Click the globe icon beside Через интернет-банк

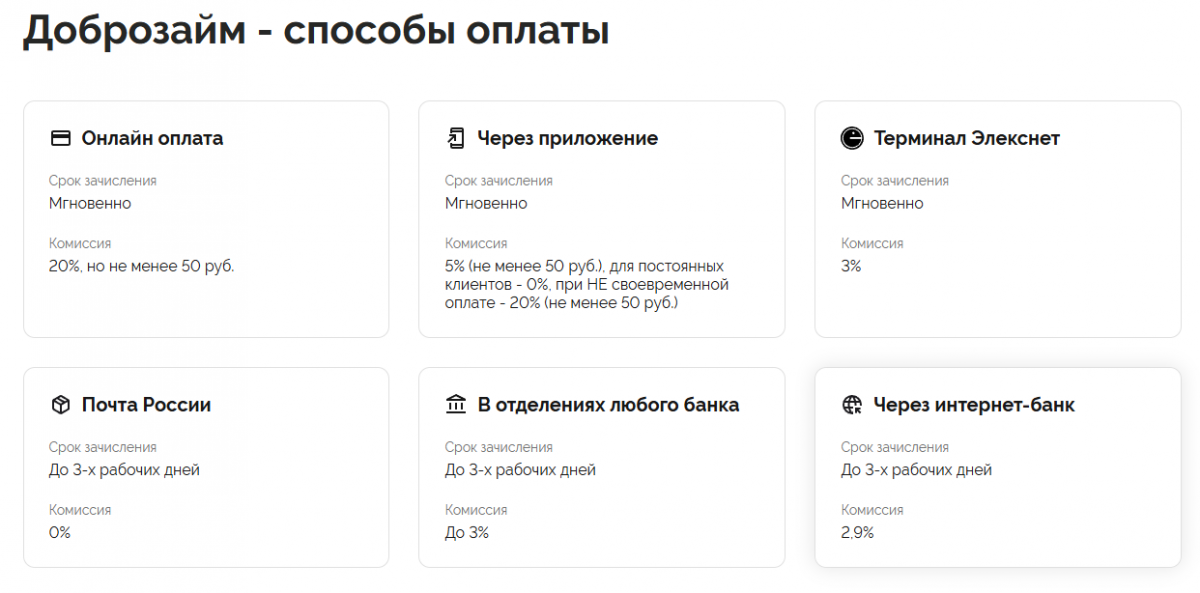[852, 405]
